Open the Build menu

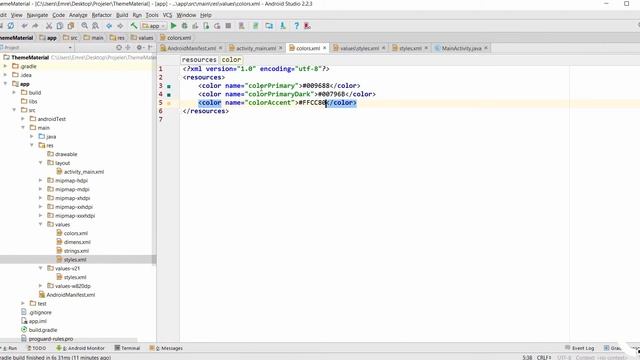[122, 15]
